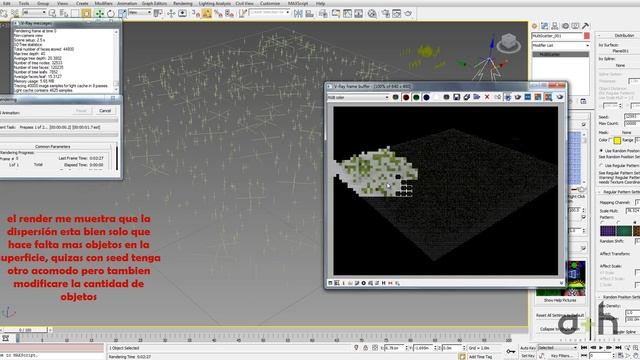Viewport: 640px width, 360px height.
Task: Click Show Help Pictures button
Action: (560, 300)
